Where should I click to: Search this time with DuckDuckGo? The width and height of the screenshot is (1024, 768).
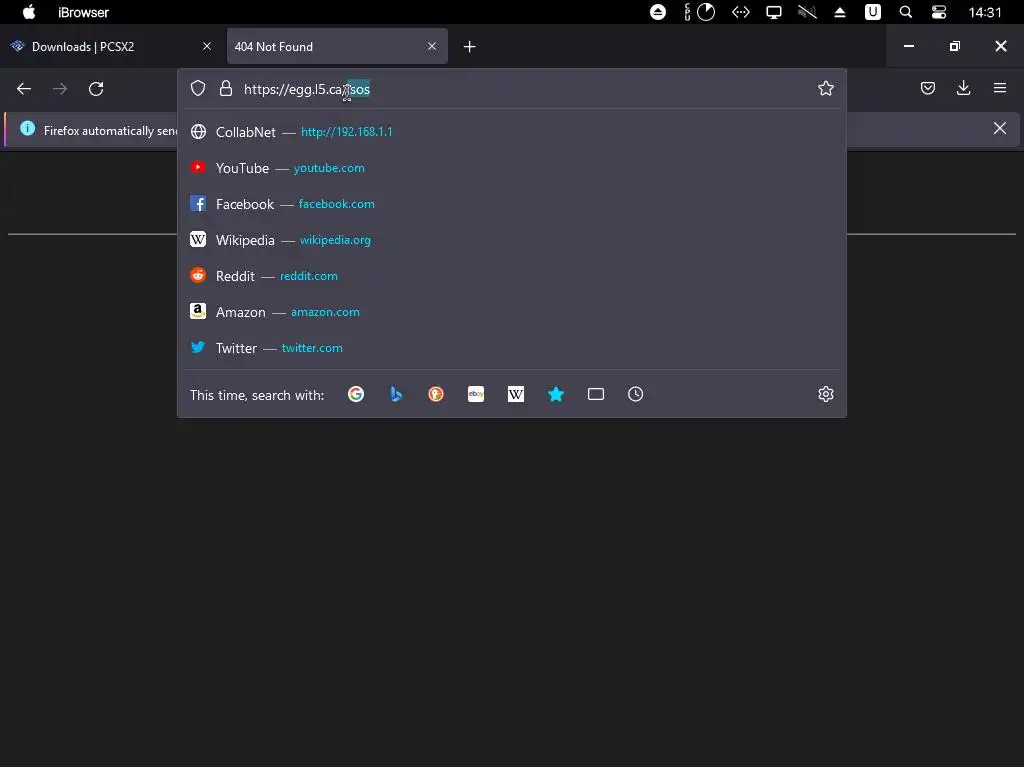click(436, 394)
